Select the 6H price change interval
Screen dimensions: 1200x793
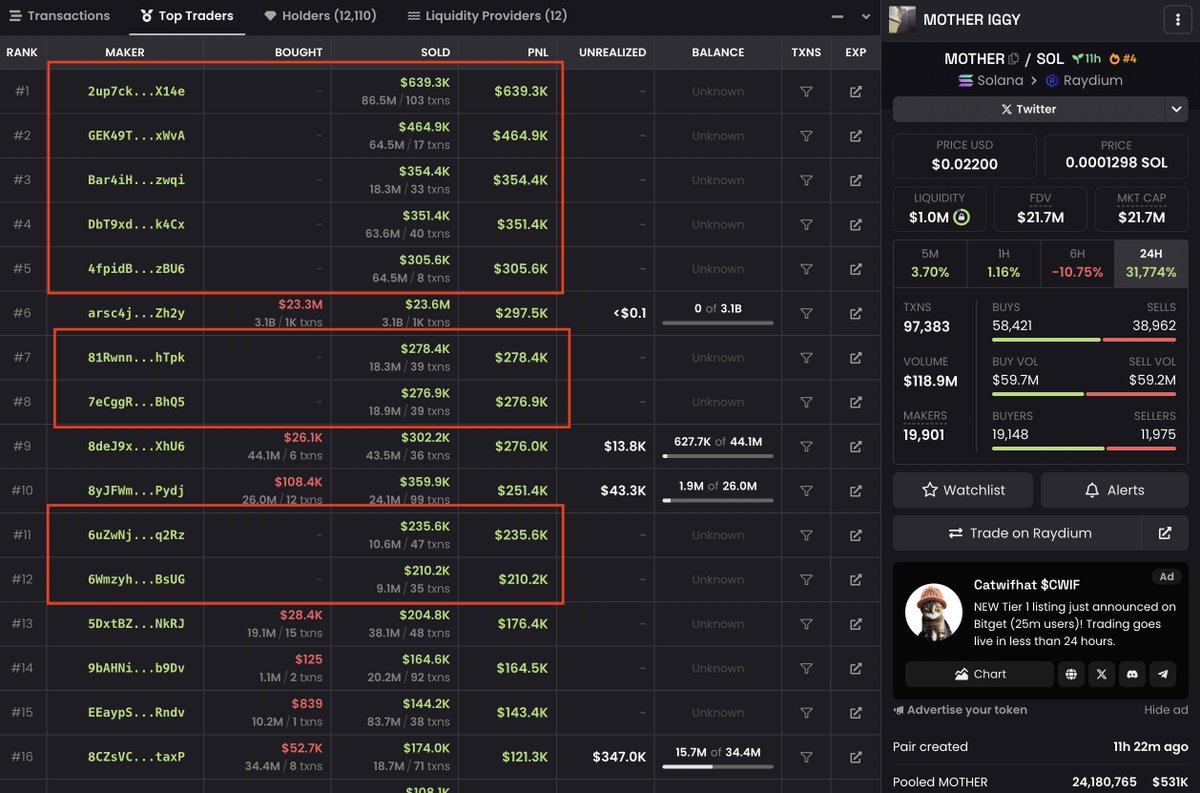pyautogui.click(x=1077, y=264)
